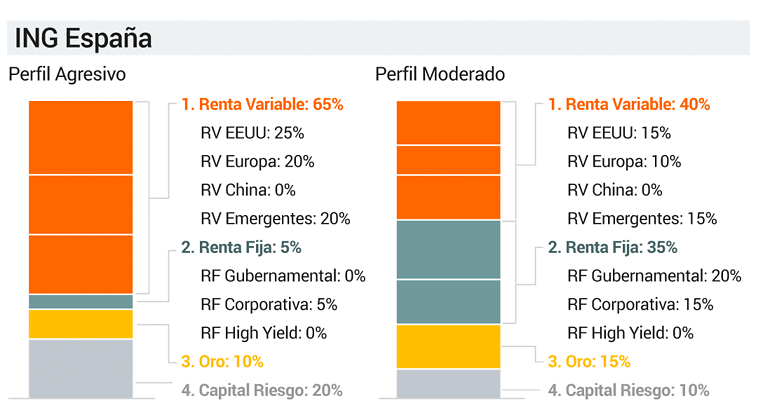
Task: Click the RV EEUU: 25% entry
Action: pyautogui.click(x=252, y=132)
